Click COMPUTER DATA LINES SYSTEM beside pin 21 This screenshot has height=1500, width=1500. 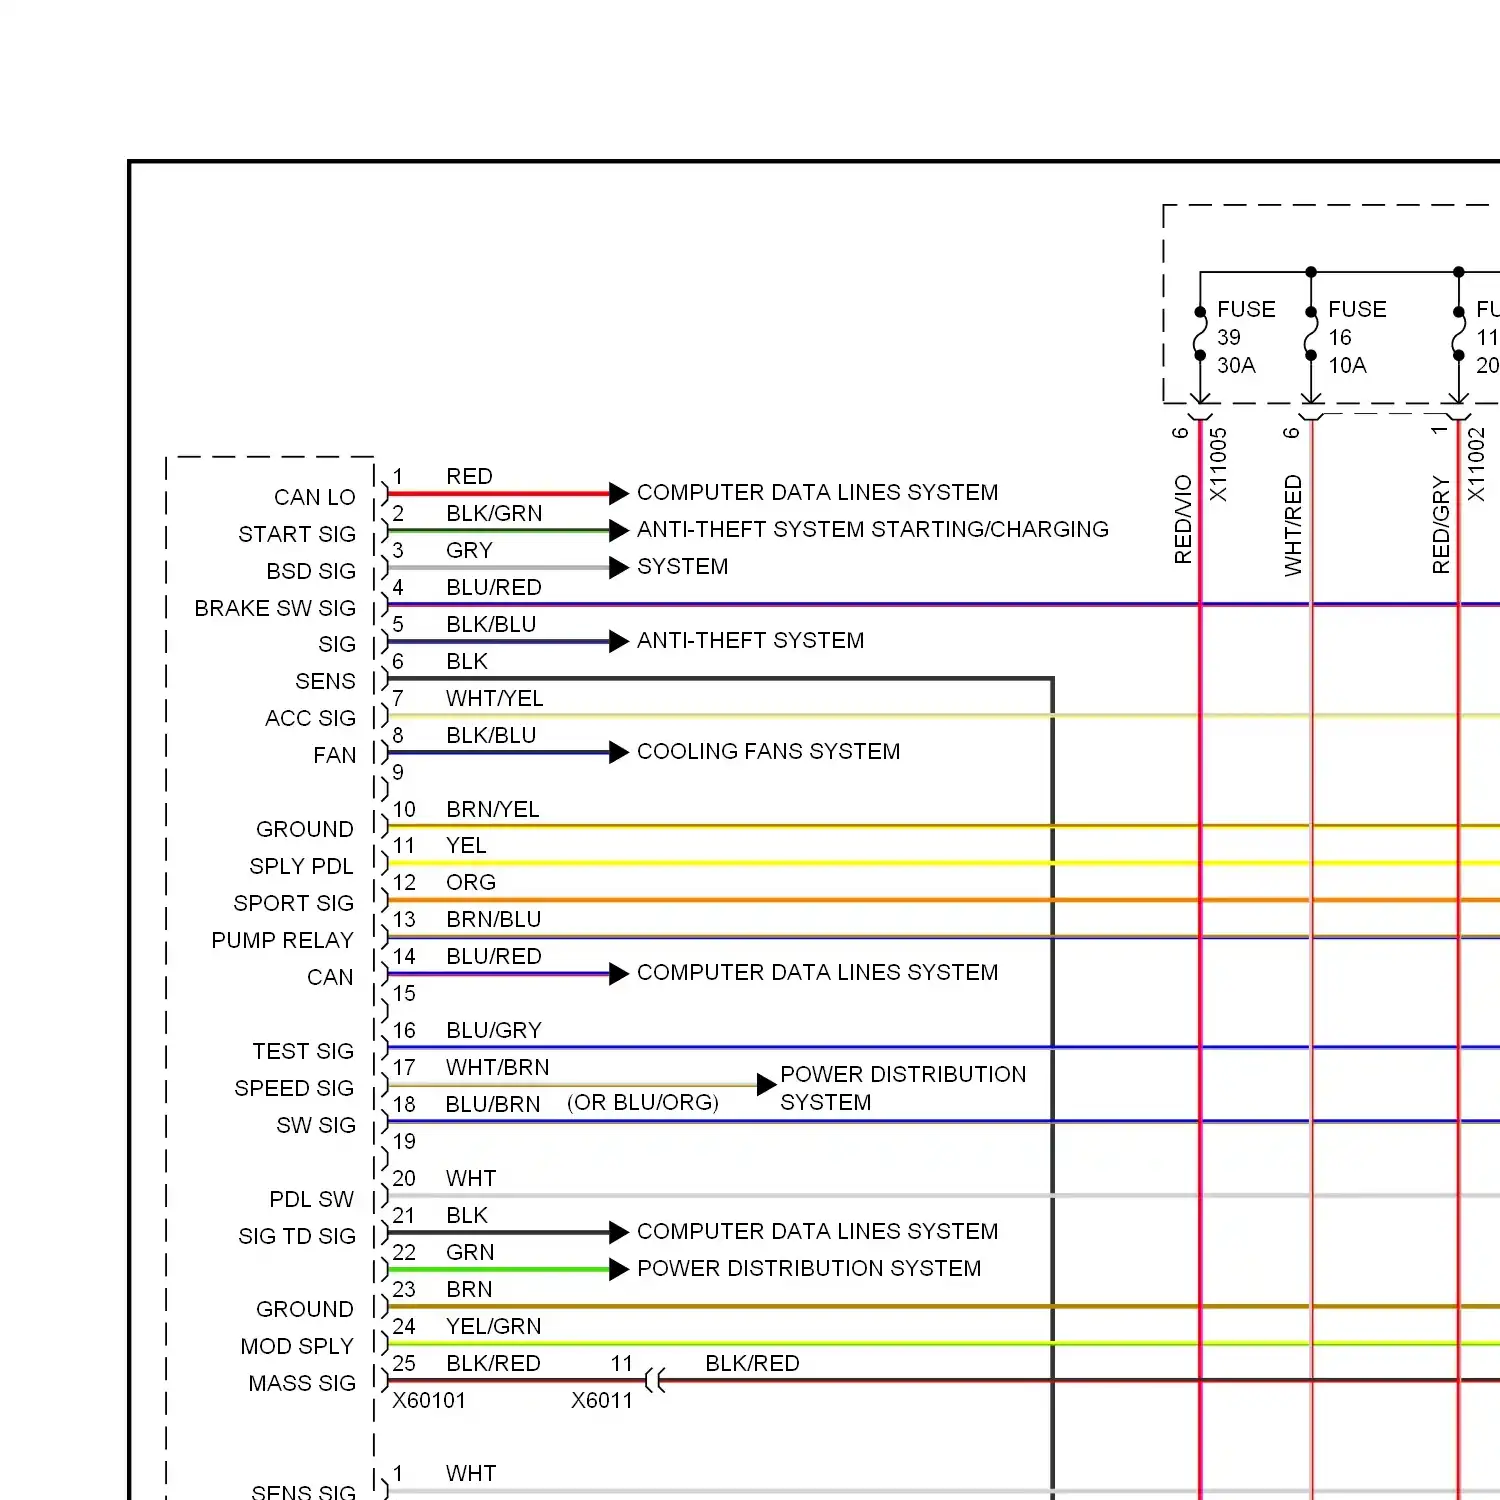pyautogui.click(x=817, y=1231)
